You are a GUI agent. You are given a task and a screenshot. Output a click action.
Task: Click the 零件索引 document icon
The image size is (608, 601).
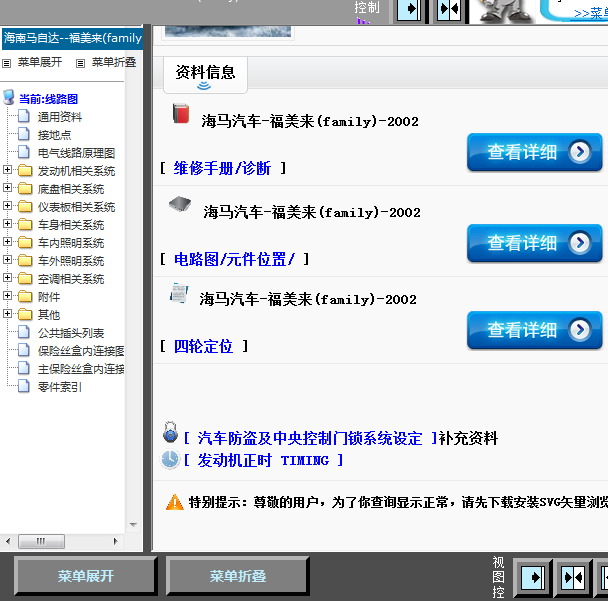coord(24,386)
